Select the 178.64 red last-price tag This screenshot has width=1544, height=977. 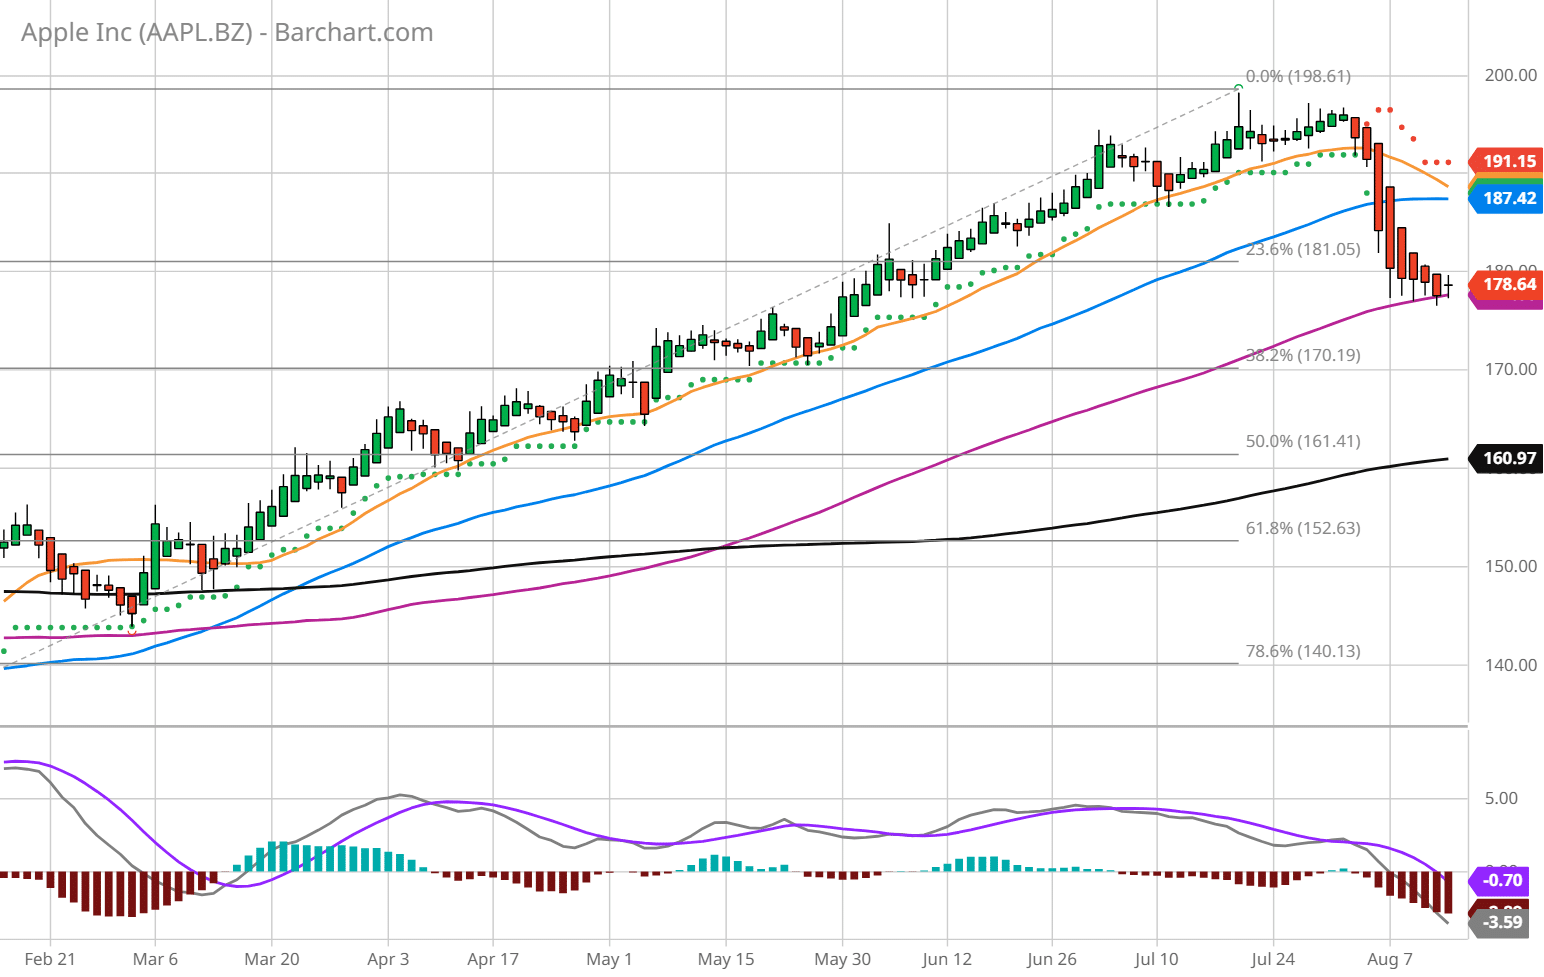(x=1506, y=284)
